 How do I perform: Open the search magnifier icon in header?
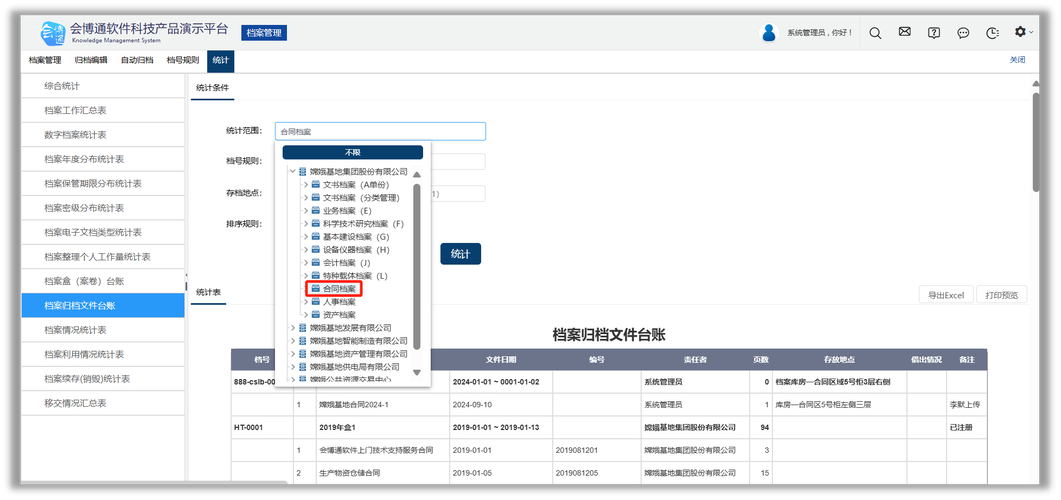875,33
